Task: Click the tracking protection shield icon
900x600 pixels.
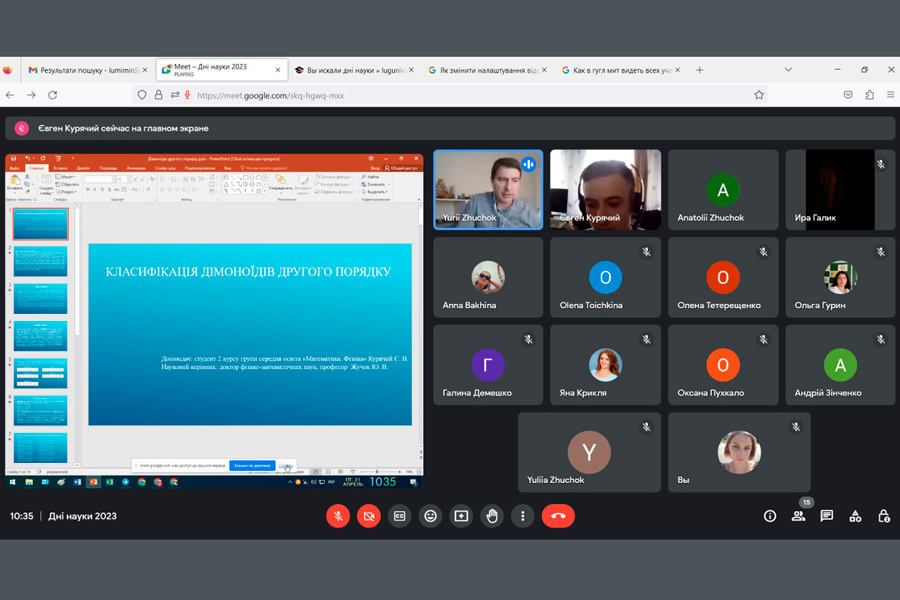Action: tap(142, 95)
